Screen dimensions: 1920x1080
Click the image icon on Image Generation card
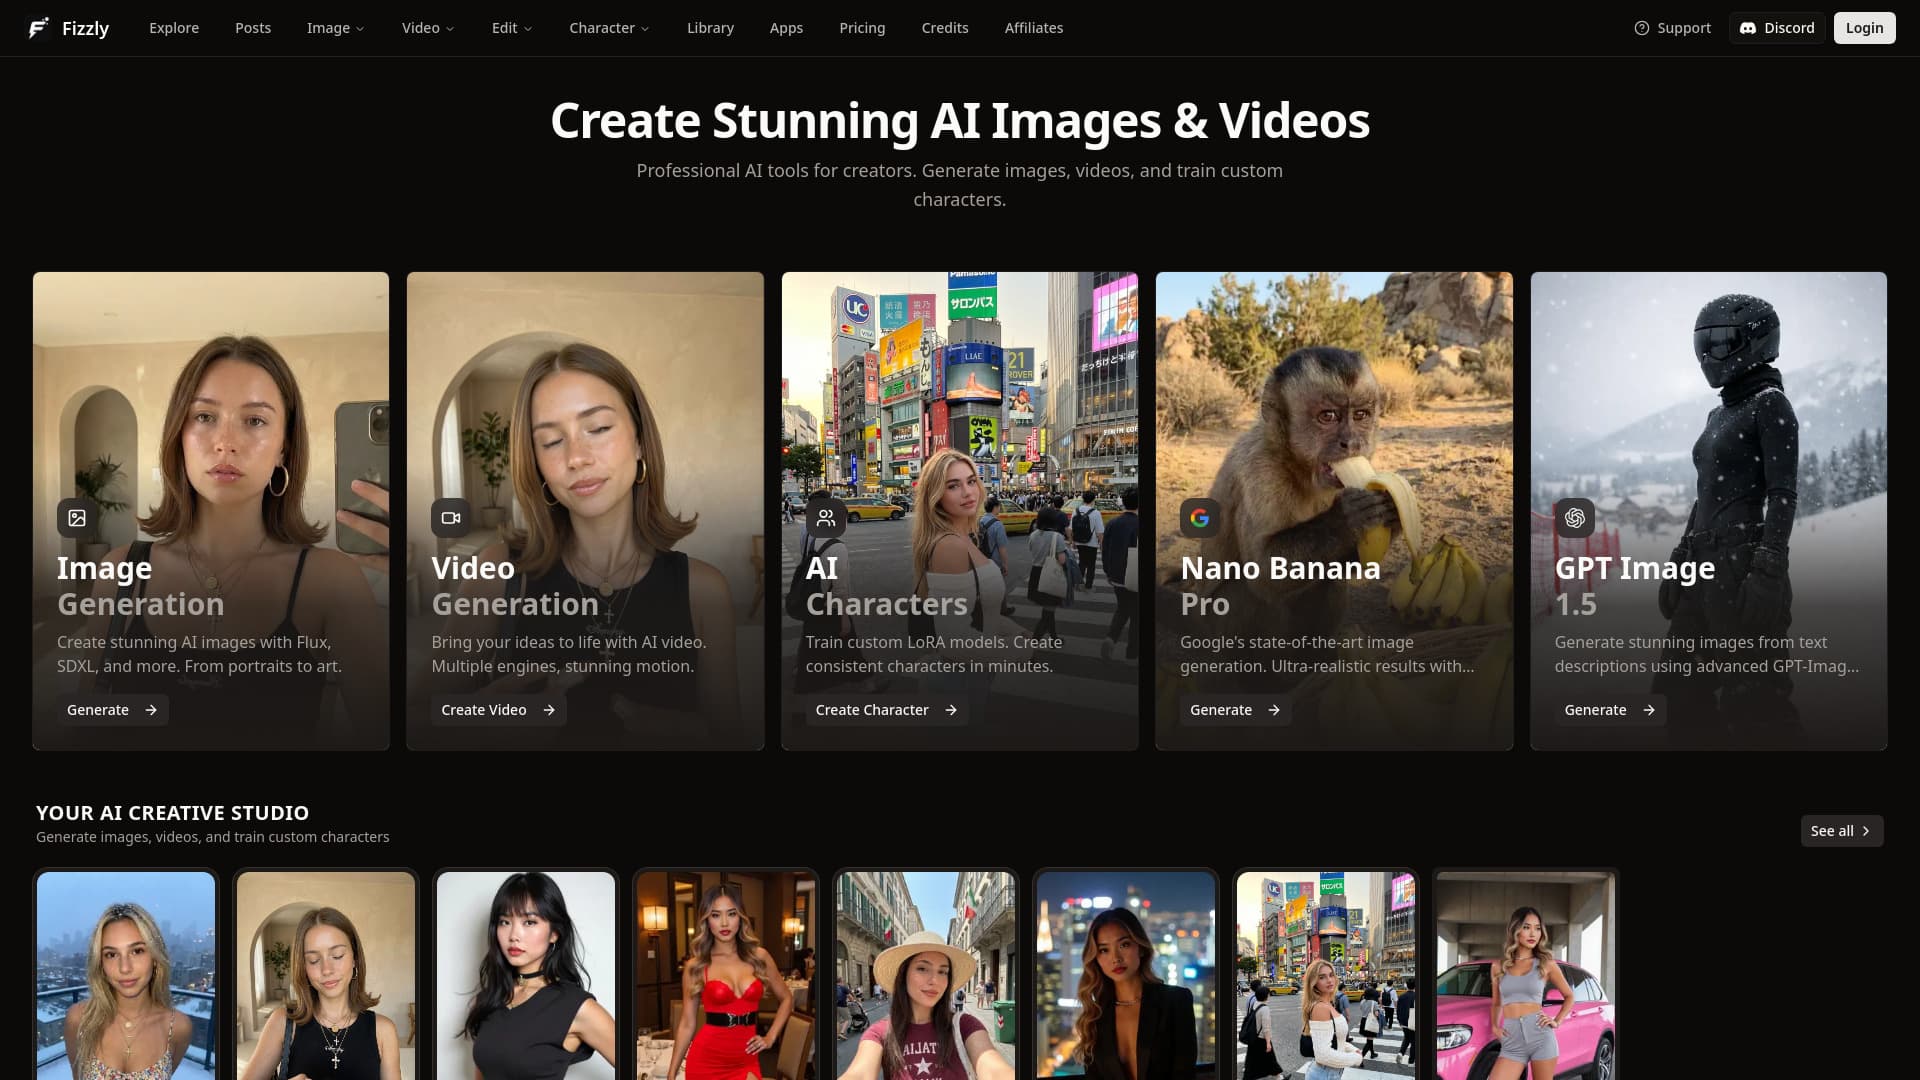(x=77, y=518)
